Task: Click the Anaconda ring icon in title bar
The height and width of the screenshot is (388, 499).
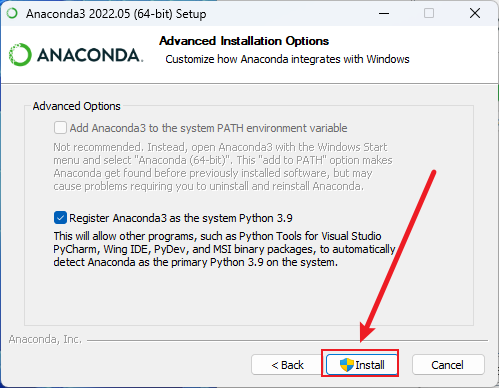Action: [x=12, y=14]
